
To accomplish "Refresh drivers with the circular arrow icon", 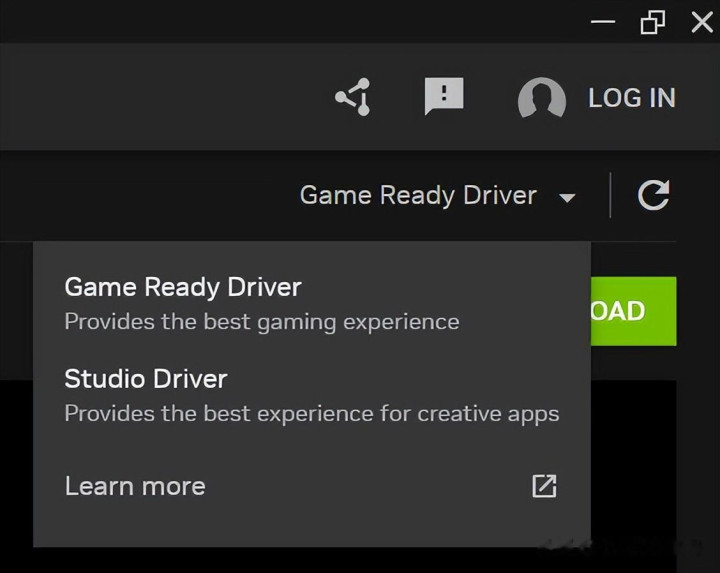I will [x=653, y=195].
